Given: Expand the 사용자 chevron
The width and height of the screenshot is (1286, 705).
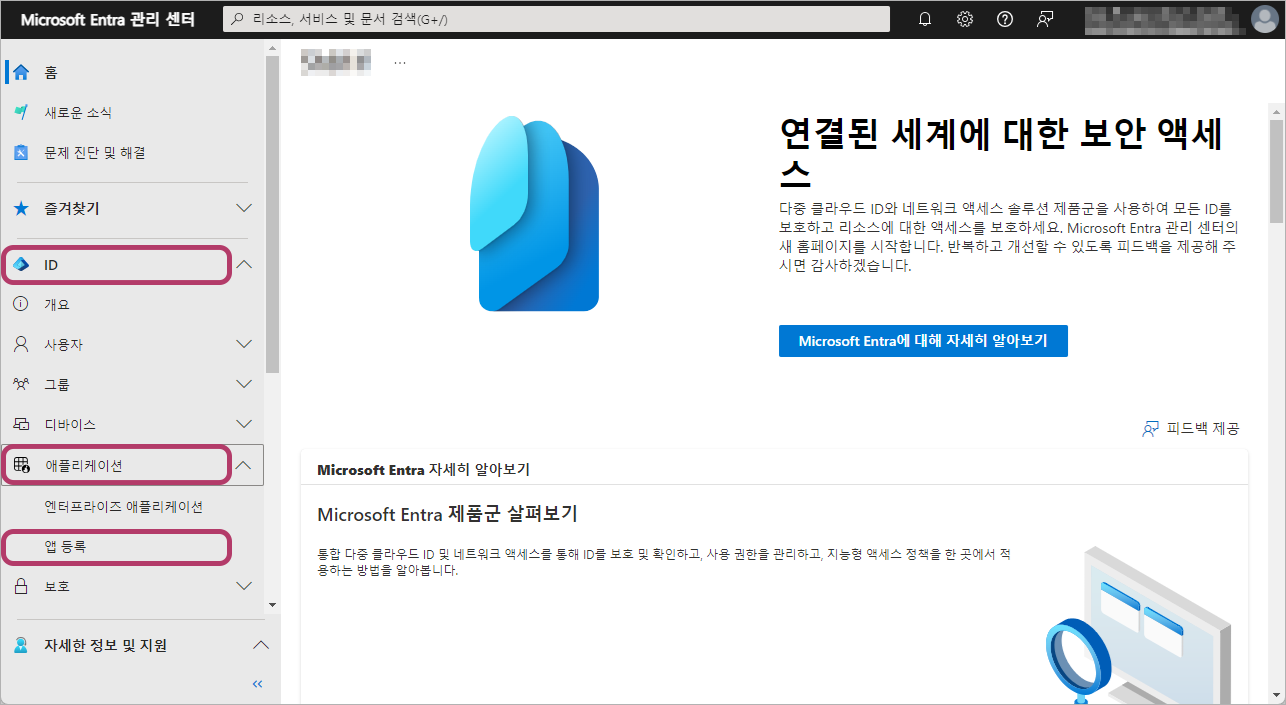Looking at the screenshot, I should click(244, 344).
